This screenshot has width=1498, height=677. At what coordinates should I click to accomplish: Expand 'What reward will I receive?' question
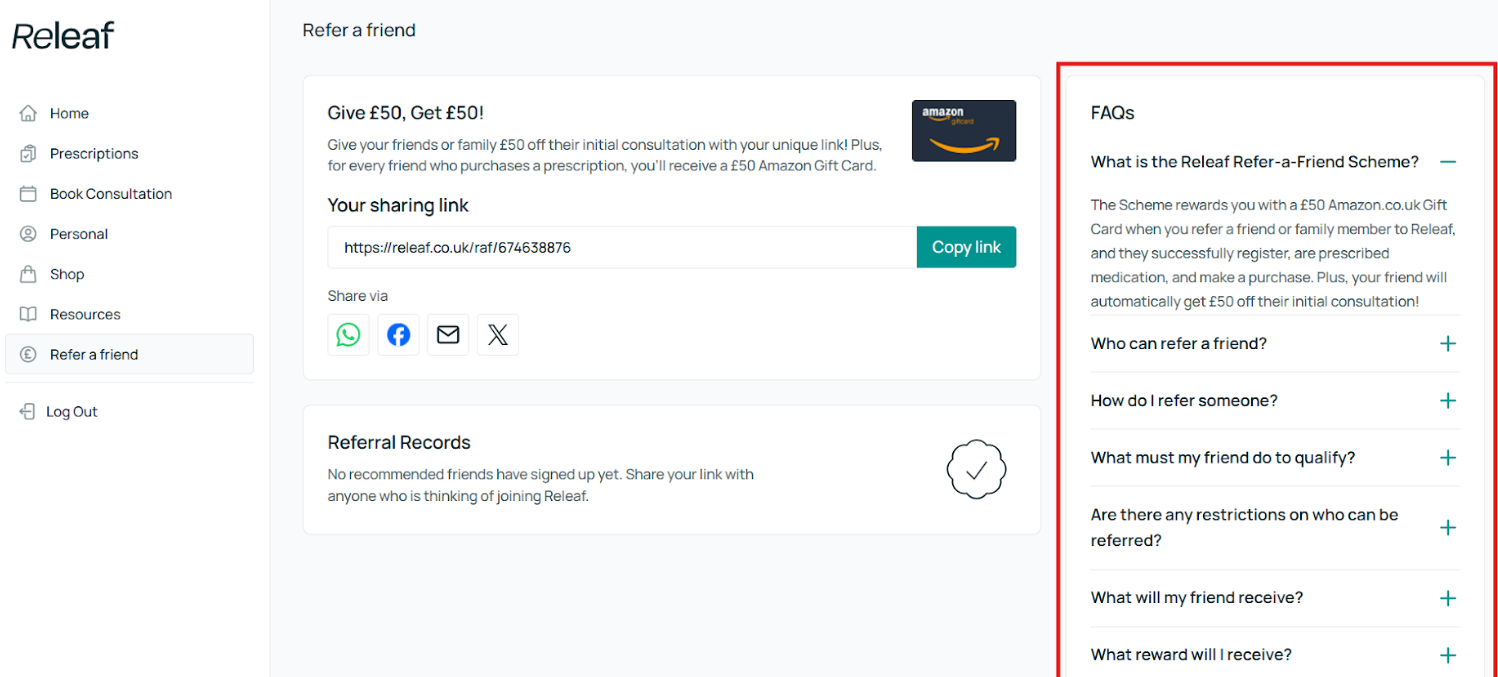1275,655
